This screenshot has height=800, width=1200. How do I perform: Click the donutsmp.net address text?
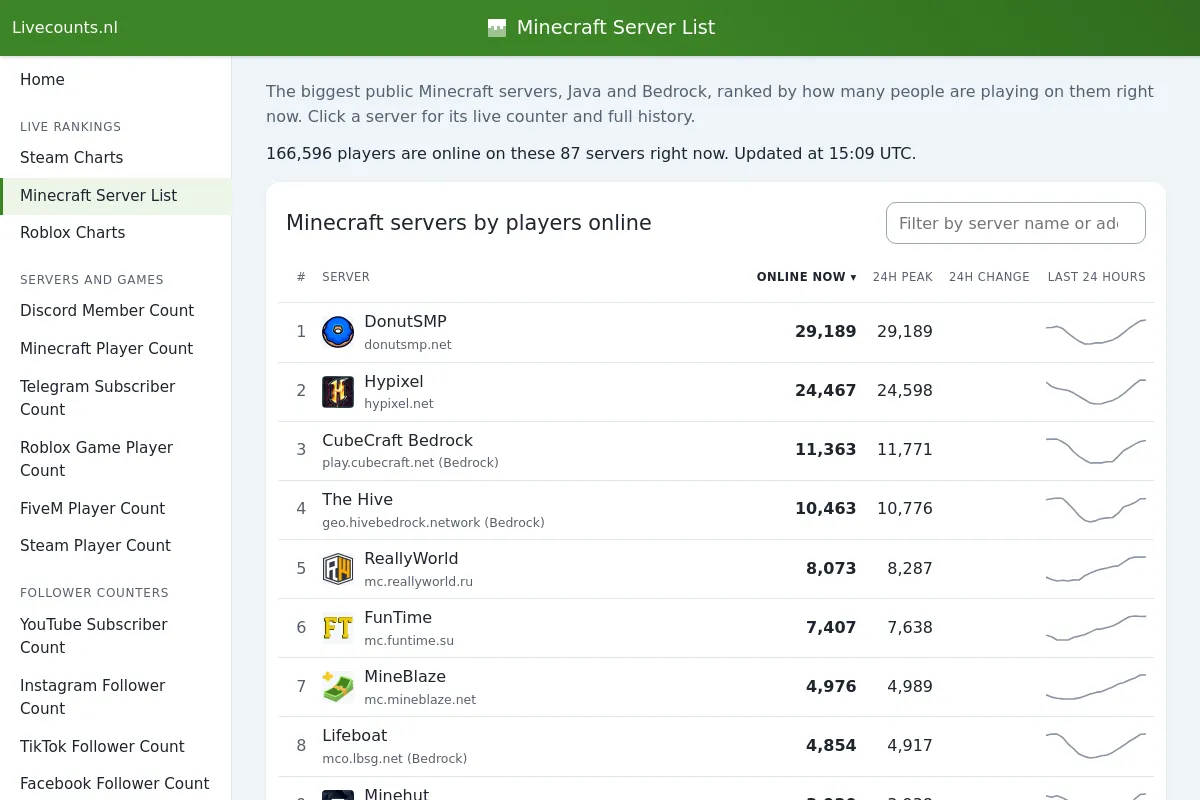pos(408,344)
